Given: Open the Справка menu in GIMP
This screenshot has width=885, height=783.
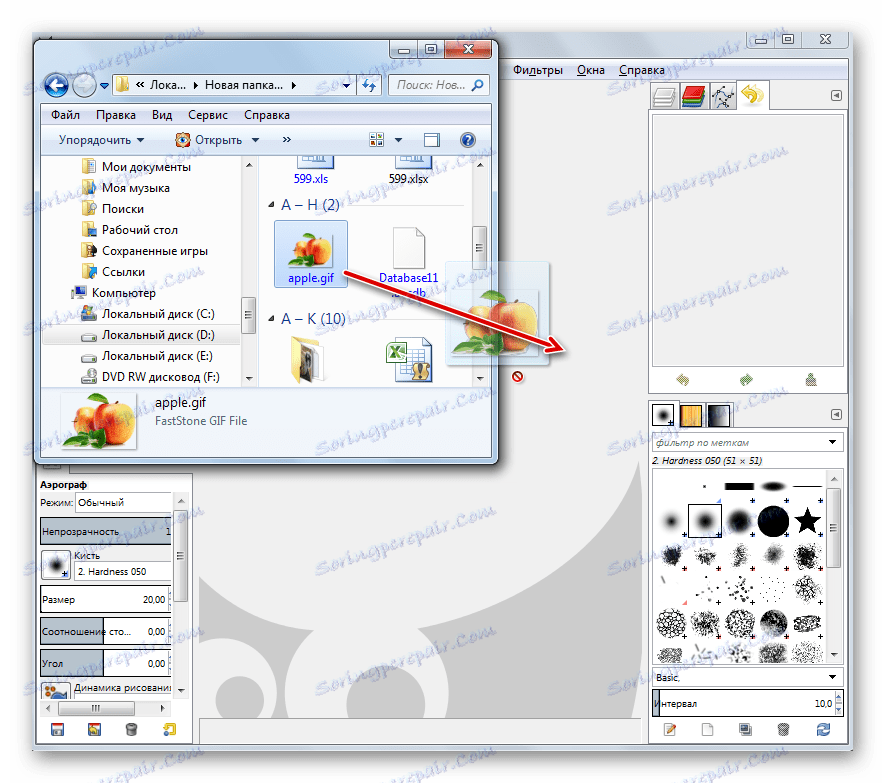Looking at the screenshot, I should [641, 70].
